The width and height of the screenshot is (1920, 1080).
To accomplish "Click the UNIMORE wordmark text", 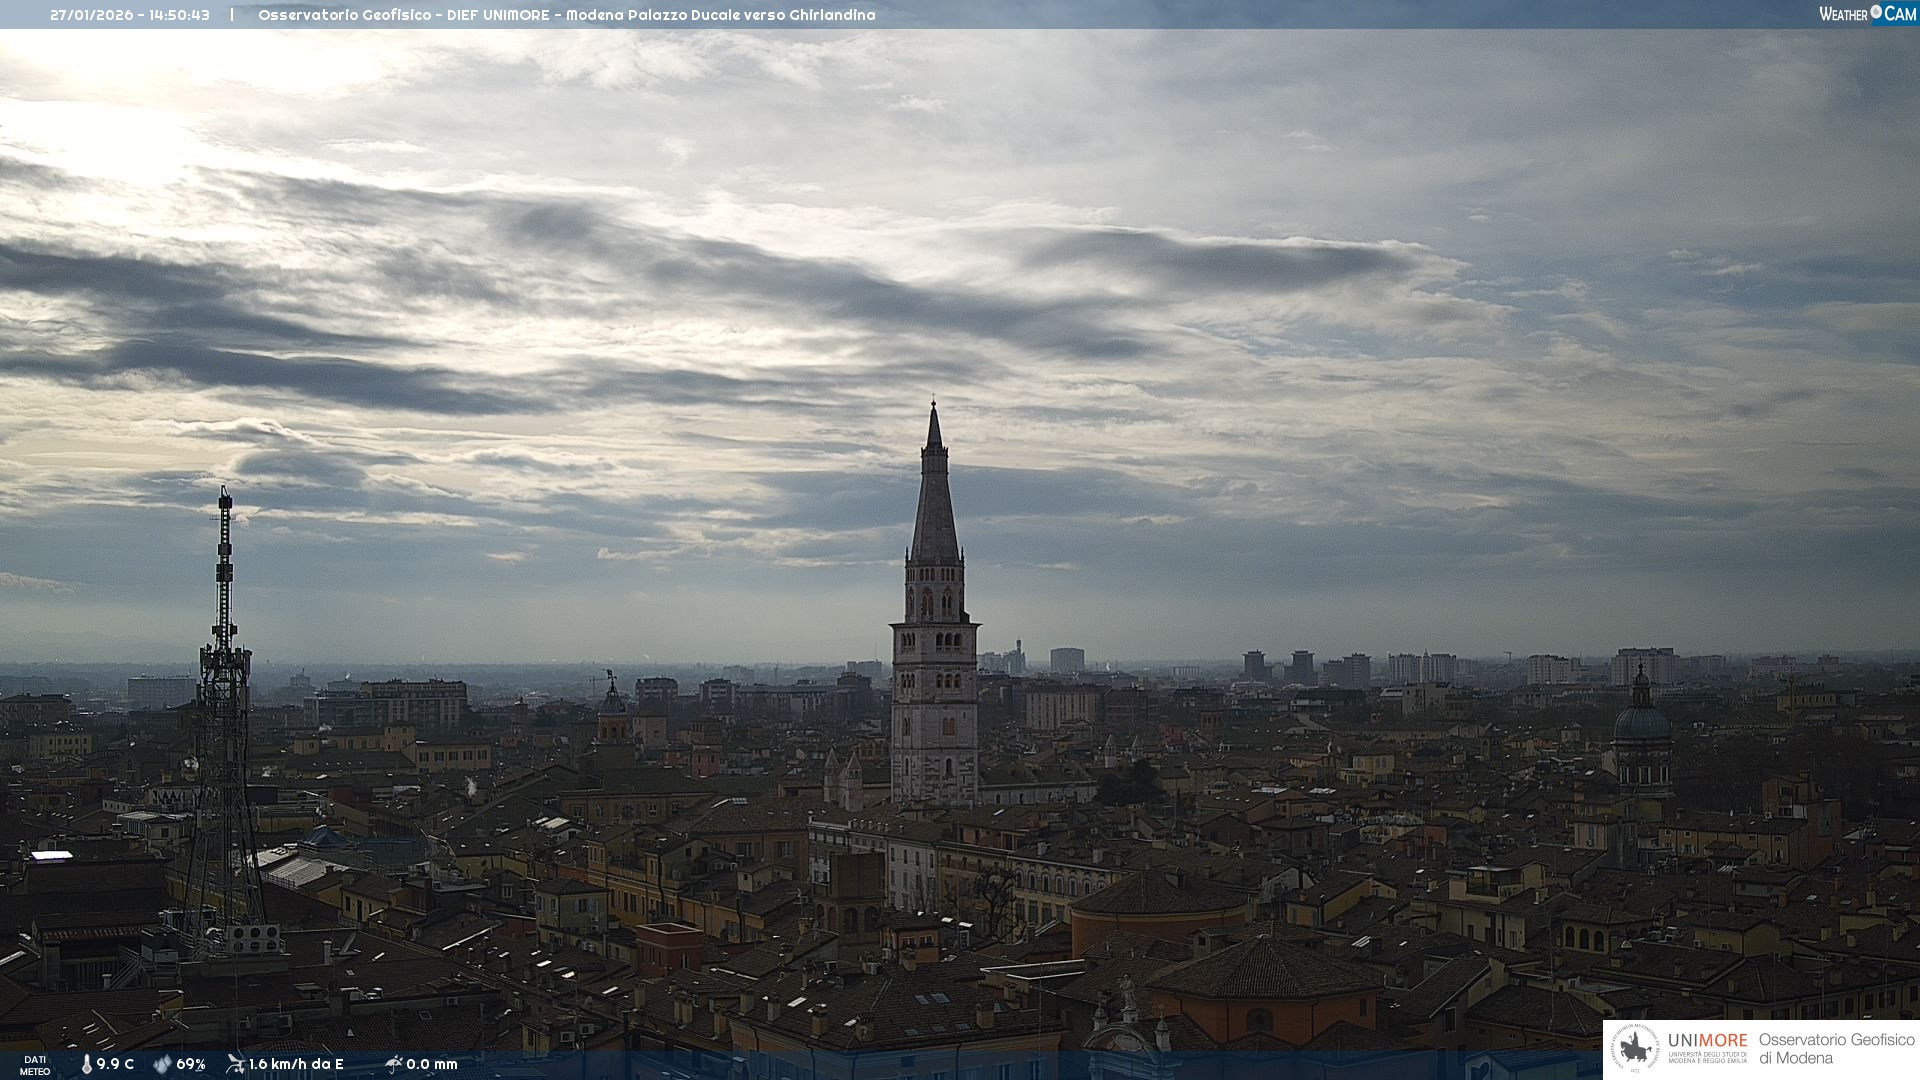I will 1707,1040.
